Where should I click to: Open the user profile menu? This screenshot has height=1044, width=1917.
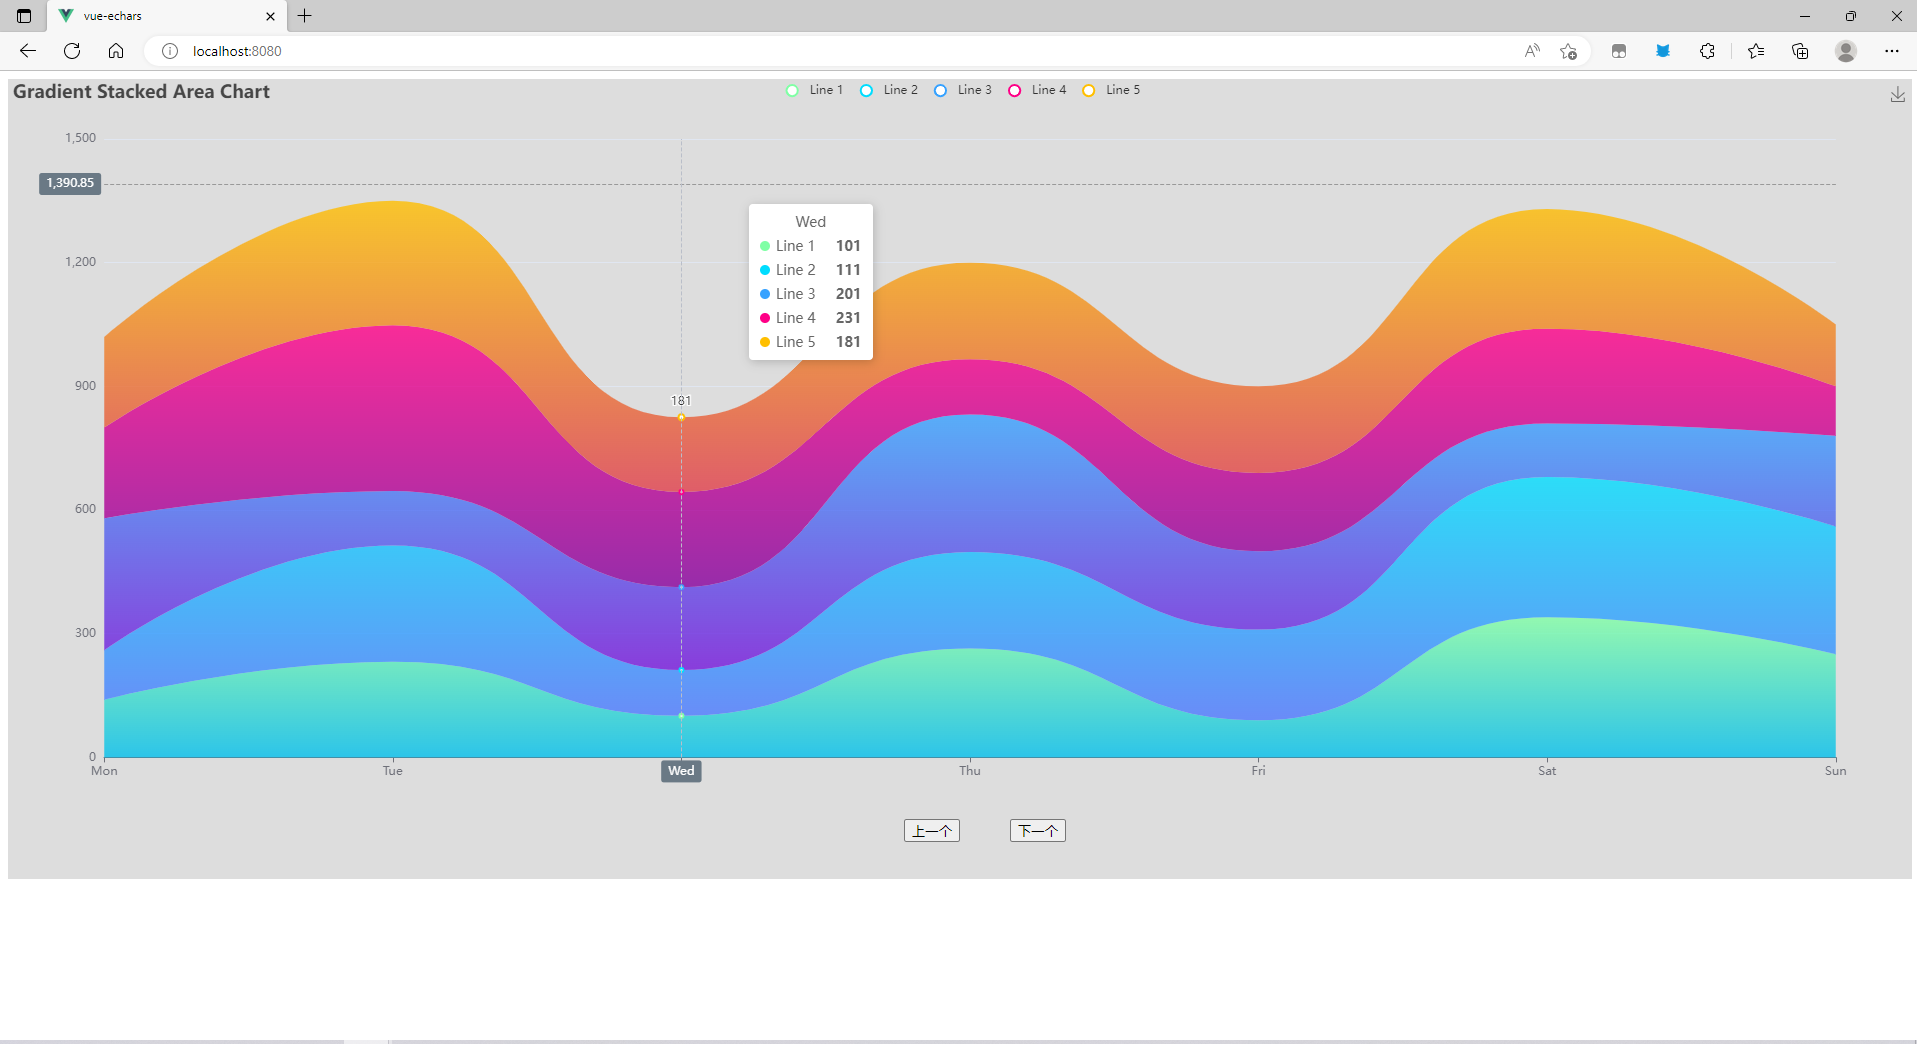[1846, 51]
